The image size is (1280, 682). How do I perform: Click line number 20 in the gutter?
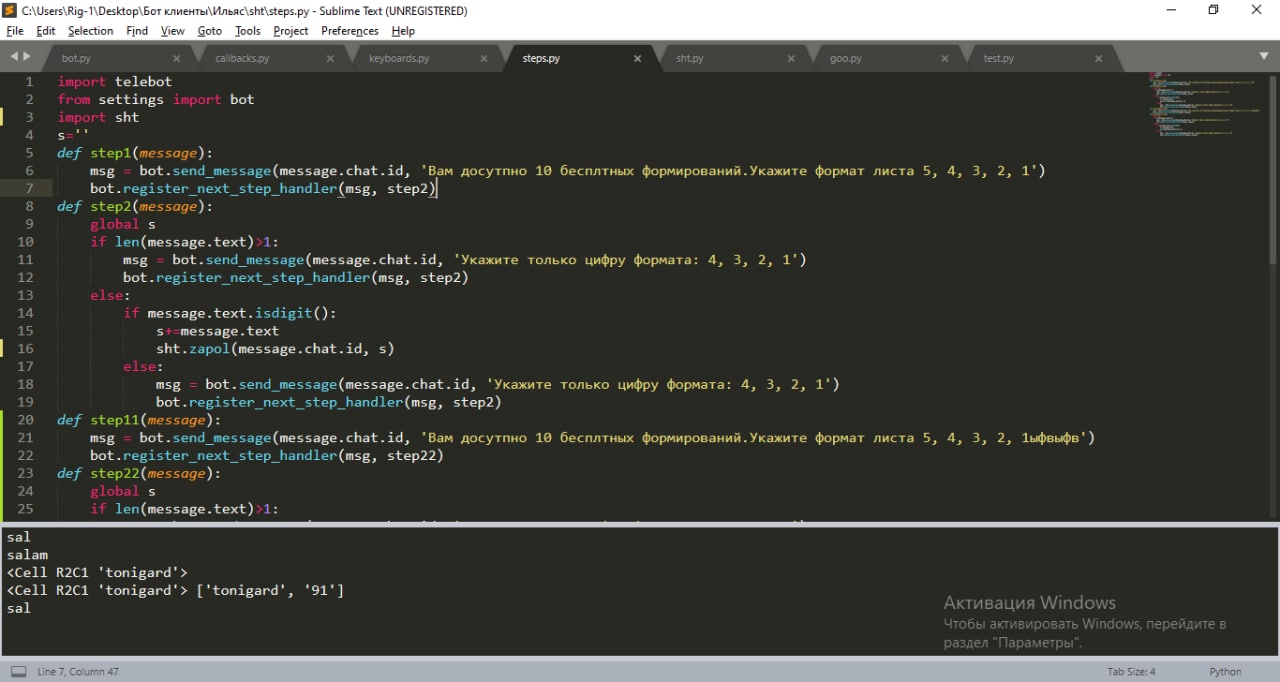pos(26,420)
